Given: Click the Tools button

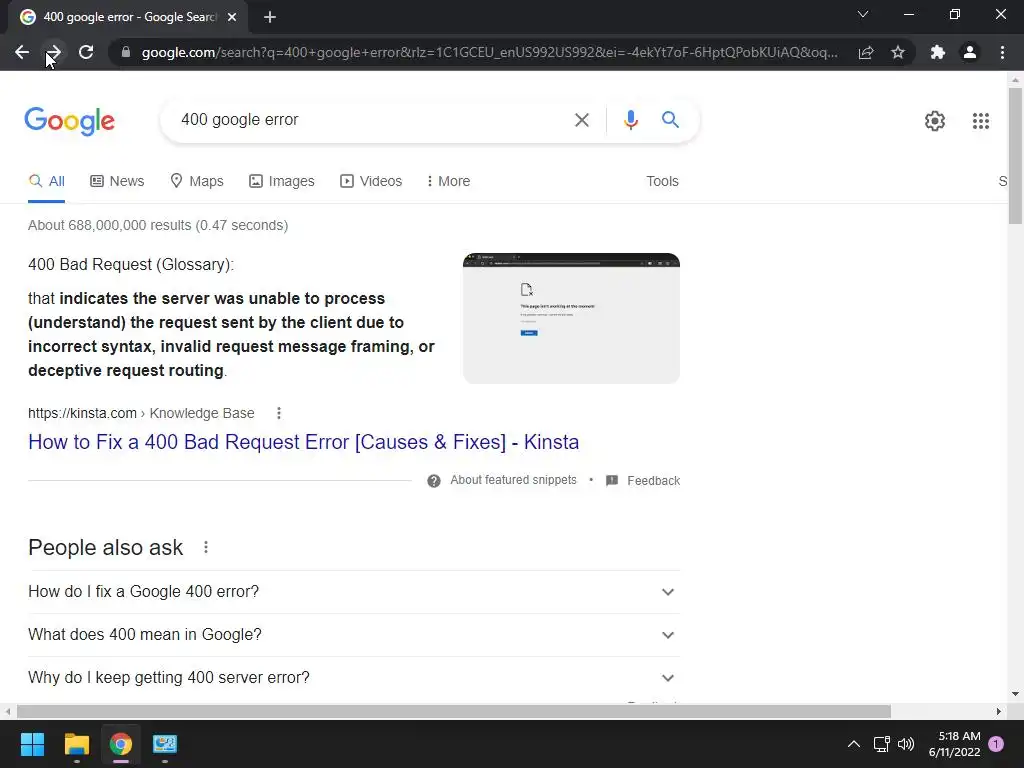Looking at the screenshot, I should 662,181.
